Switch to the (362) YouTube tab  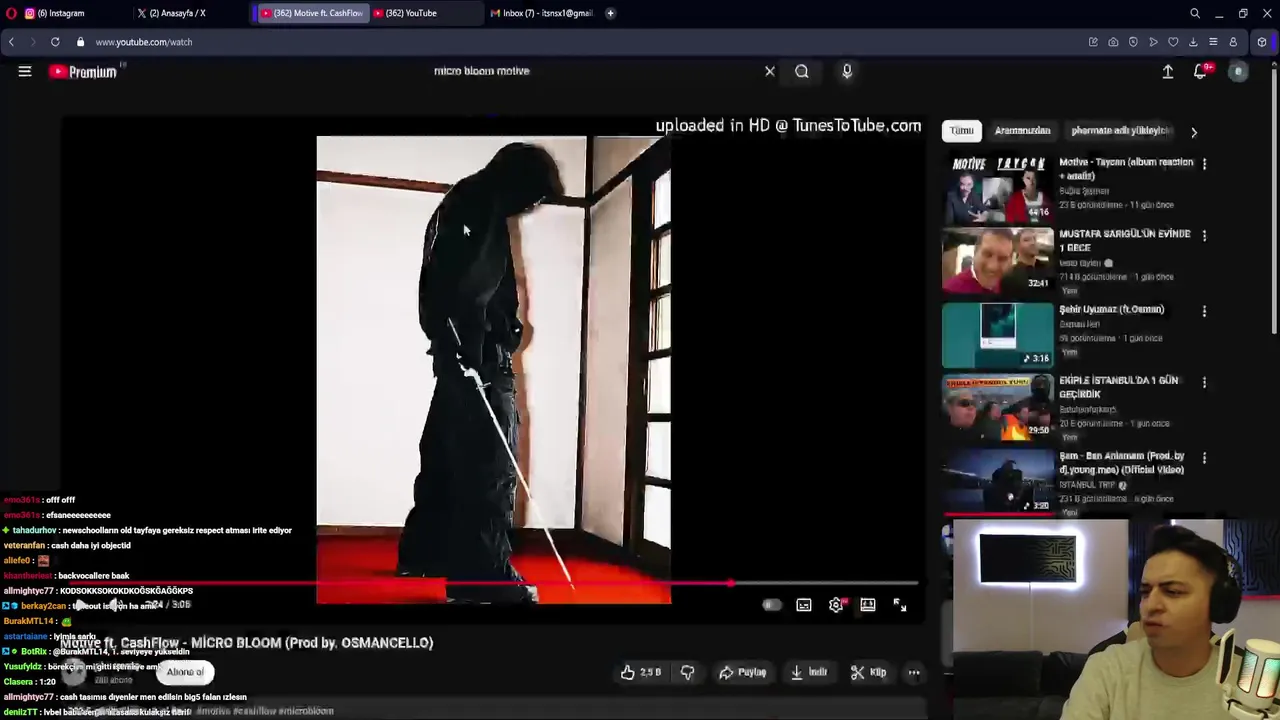pos(411,13)
